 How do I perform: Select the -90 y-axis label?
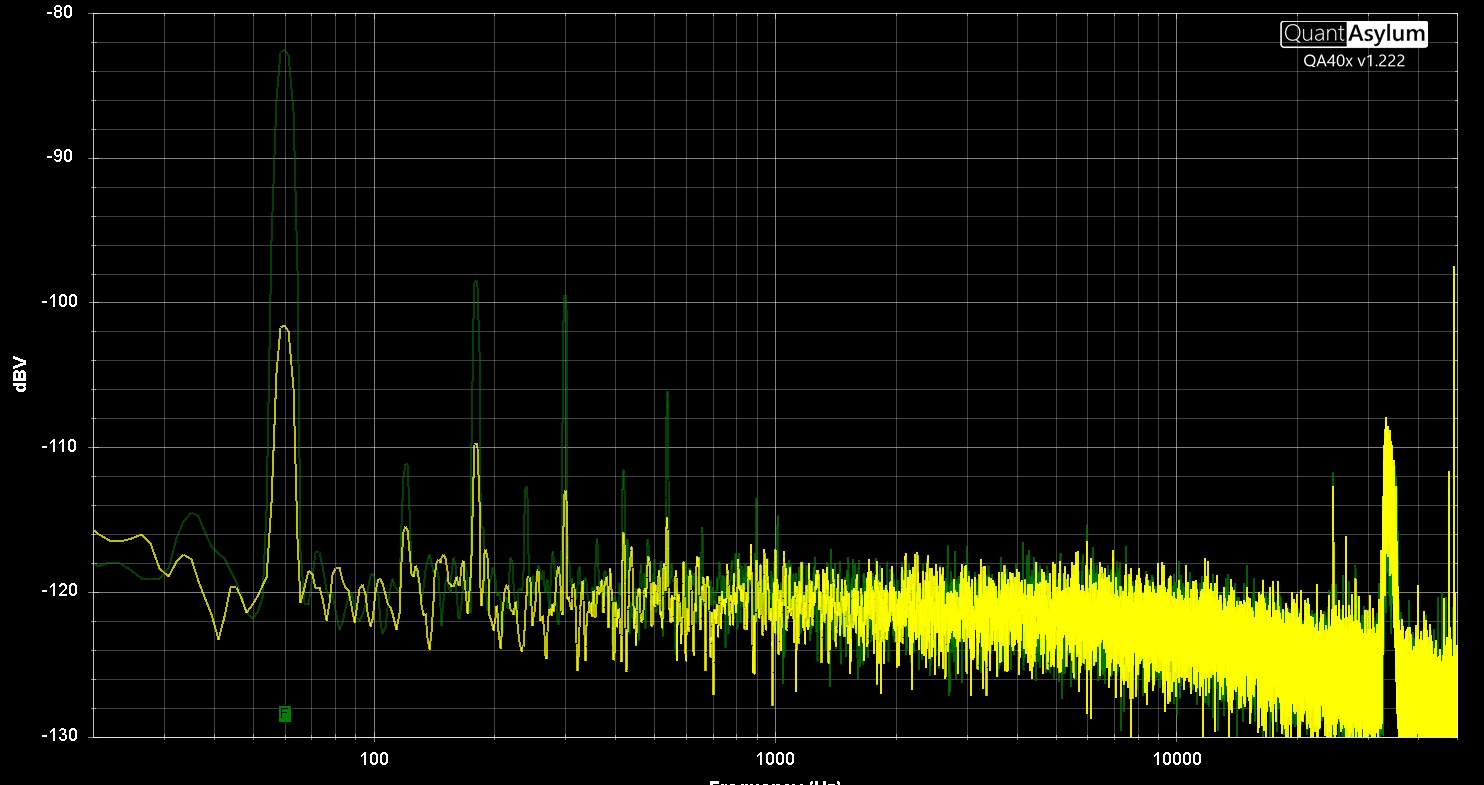[x=59, y=158]
